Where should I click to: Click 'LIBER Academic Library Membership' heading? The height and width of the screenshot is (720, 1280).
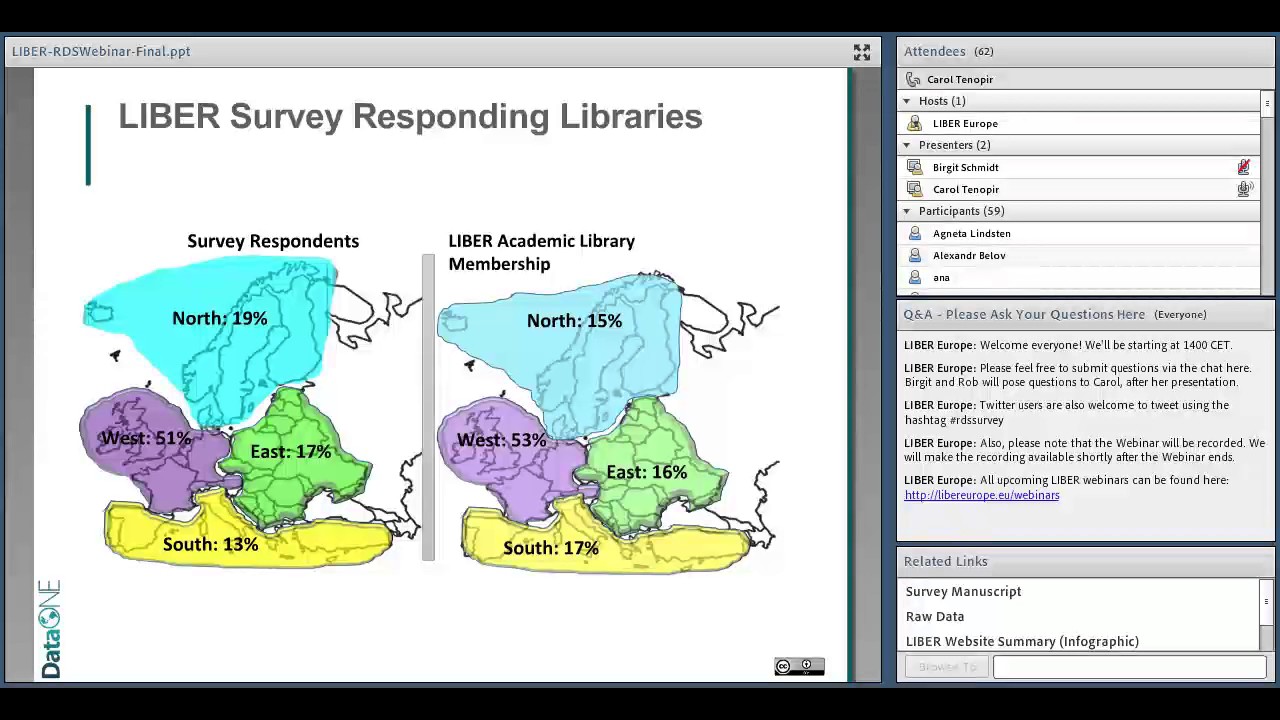541,252
